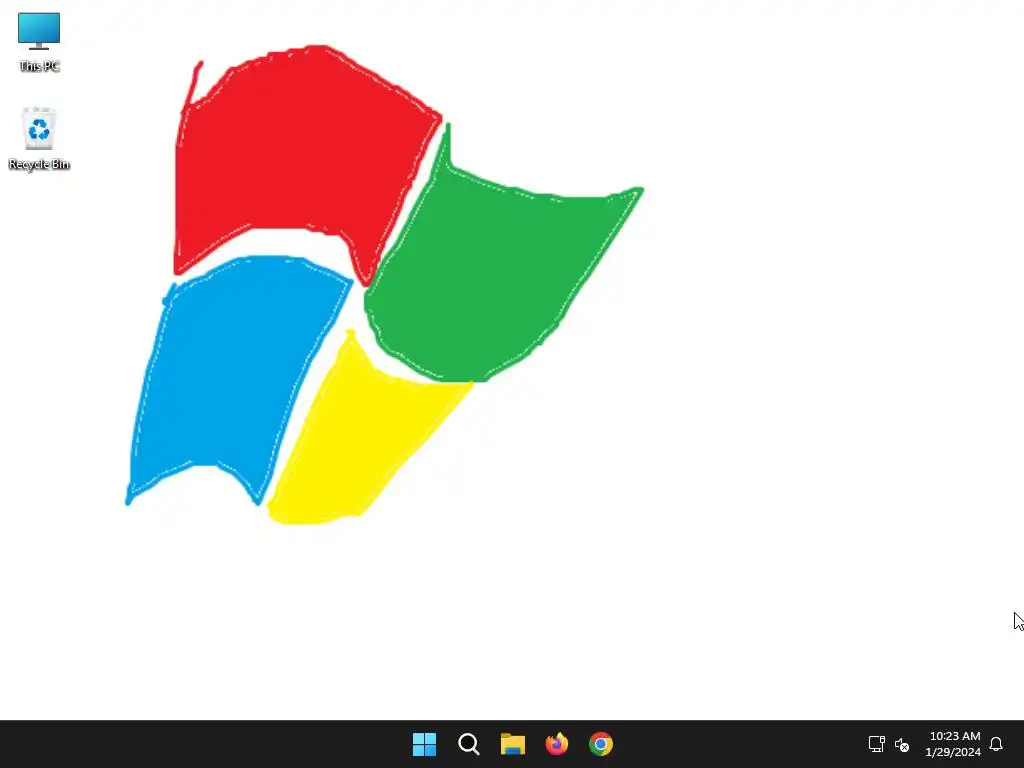This screenshot has height=768, width=1024.
Task: Click the "Recycle Bin" label text
Action: [39, 164]
